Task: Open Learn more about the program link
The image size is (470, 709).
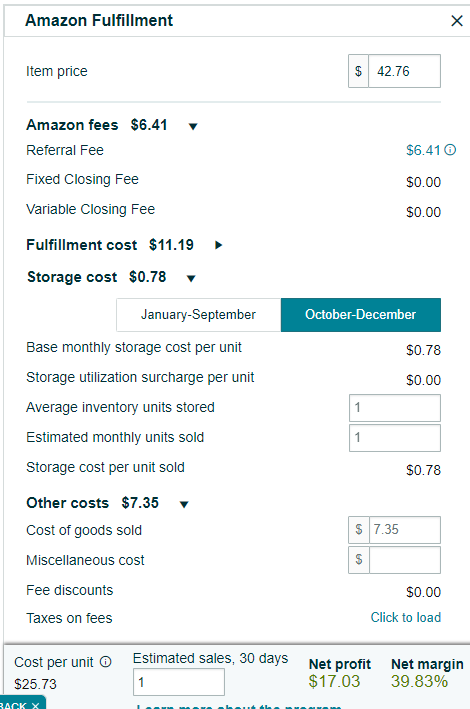Action: (x=239, y=706)
